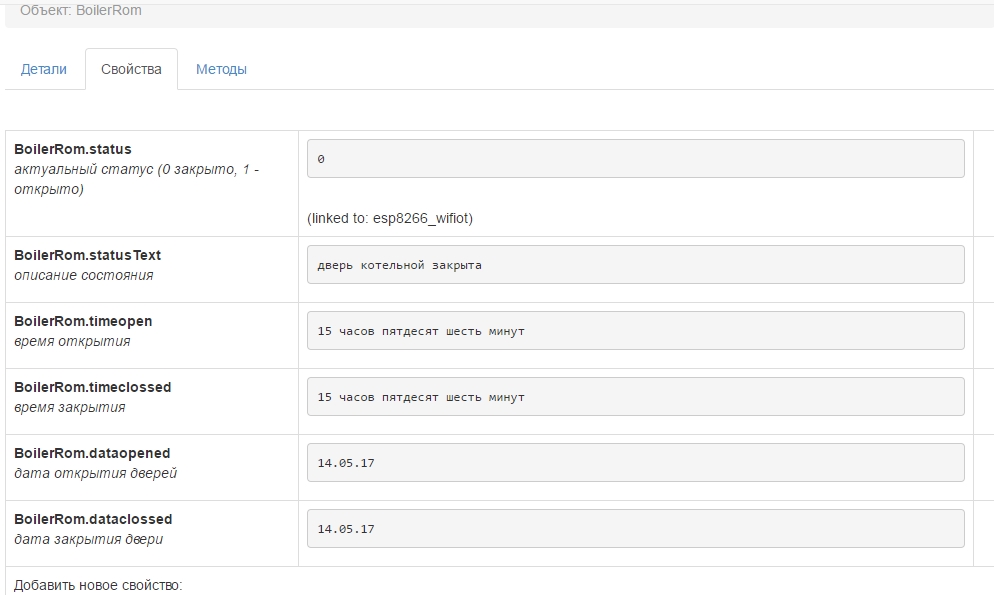The image size is (994, 595).
Task: Focus the BoilerRom.dataclossed date field
Action: [x=635, y=529]
